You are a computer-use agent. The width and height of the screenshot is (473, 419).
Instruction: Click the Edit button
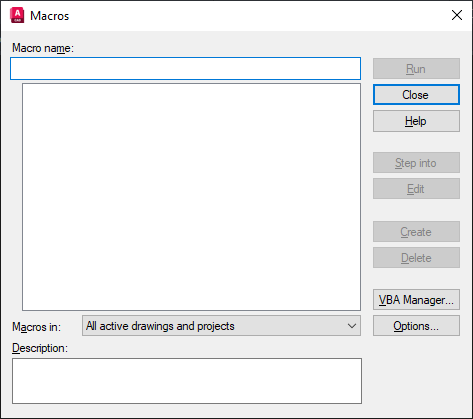pyautogui.click(x=416, y=189)
